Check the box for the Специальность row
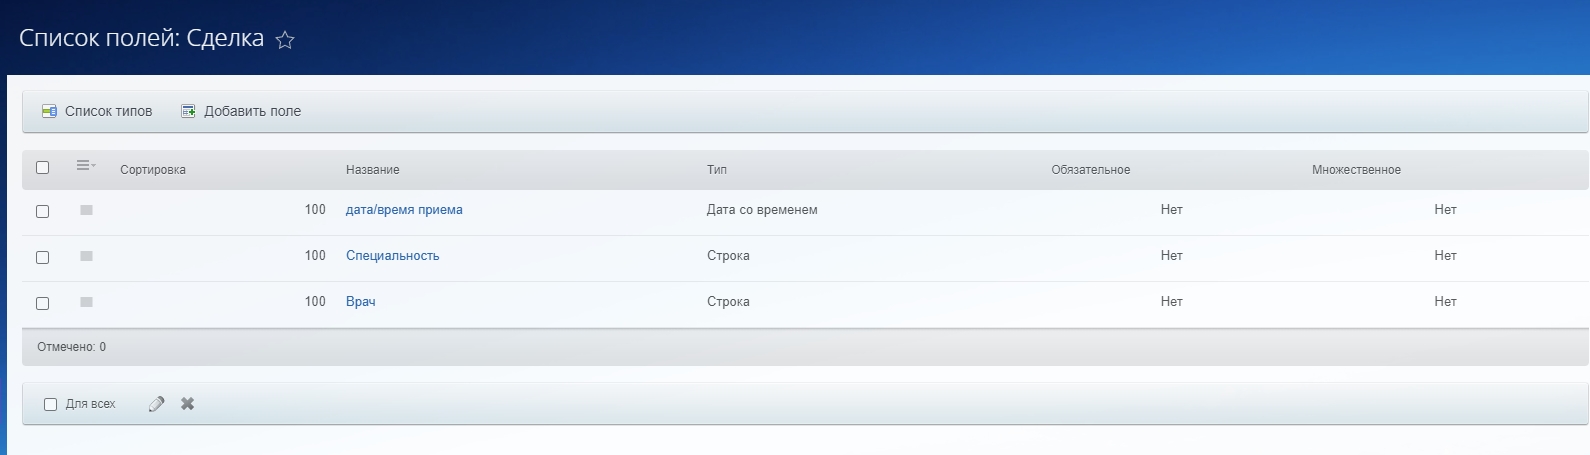1590x455 pixels. coord(42,257)
